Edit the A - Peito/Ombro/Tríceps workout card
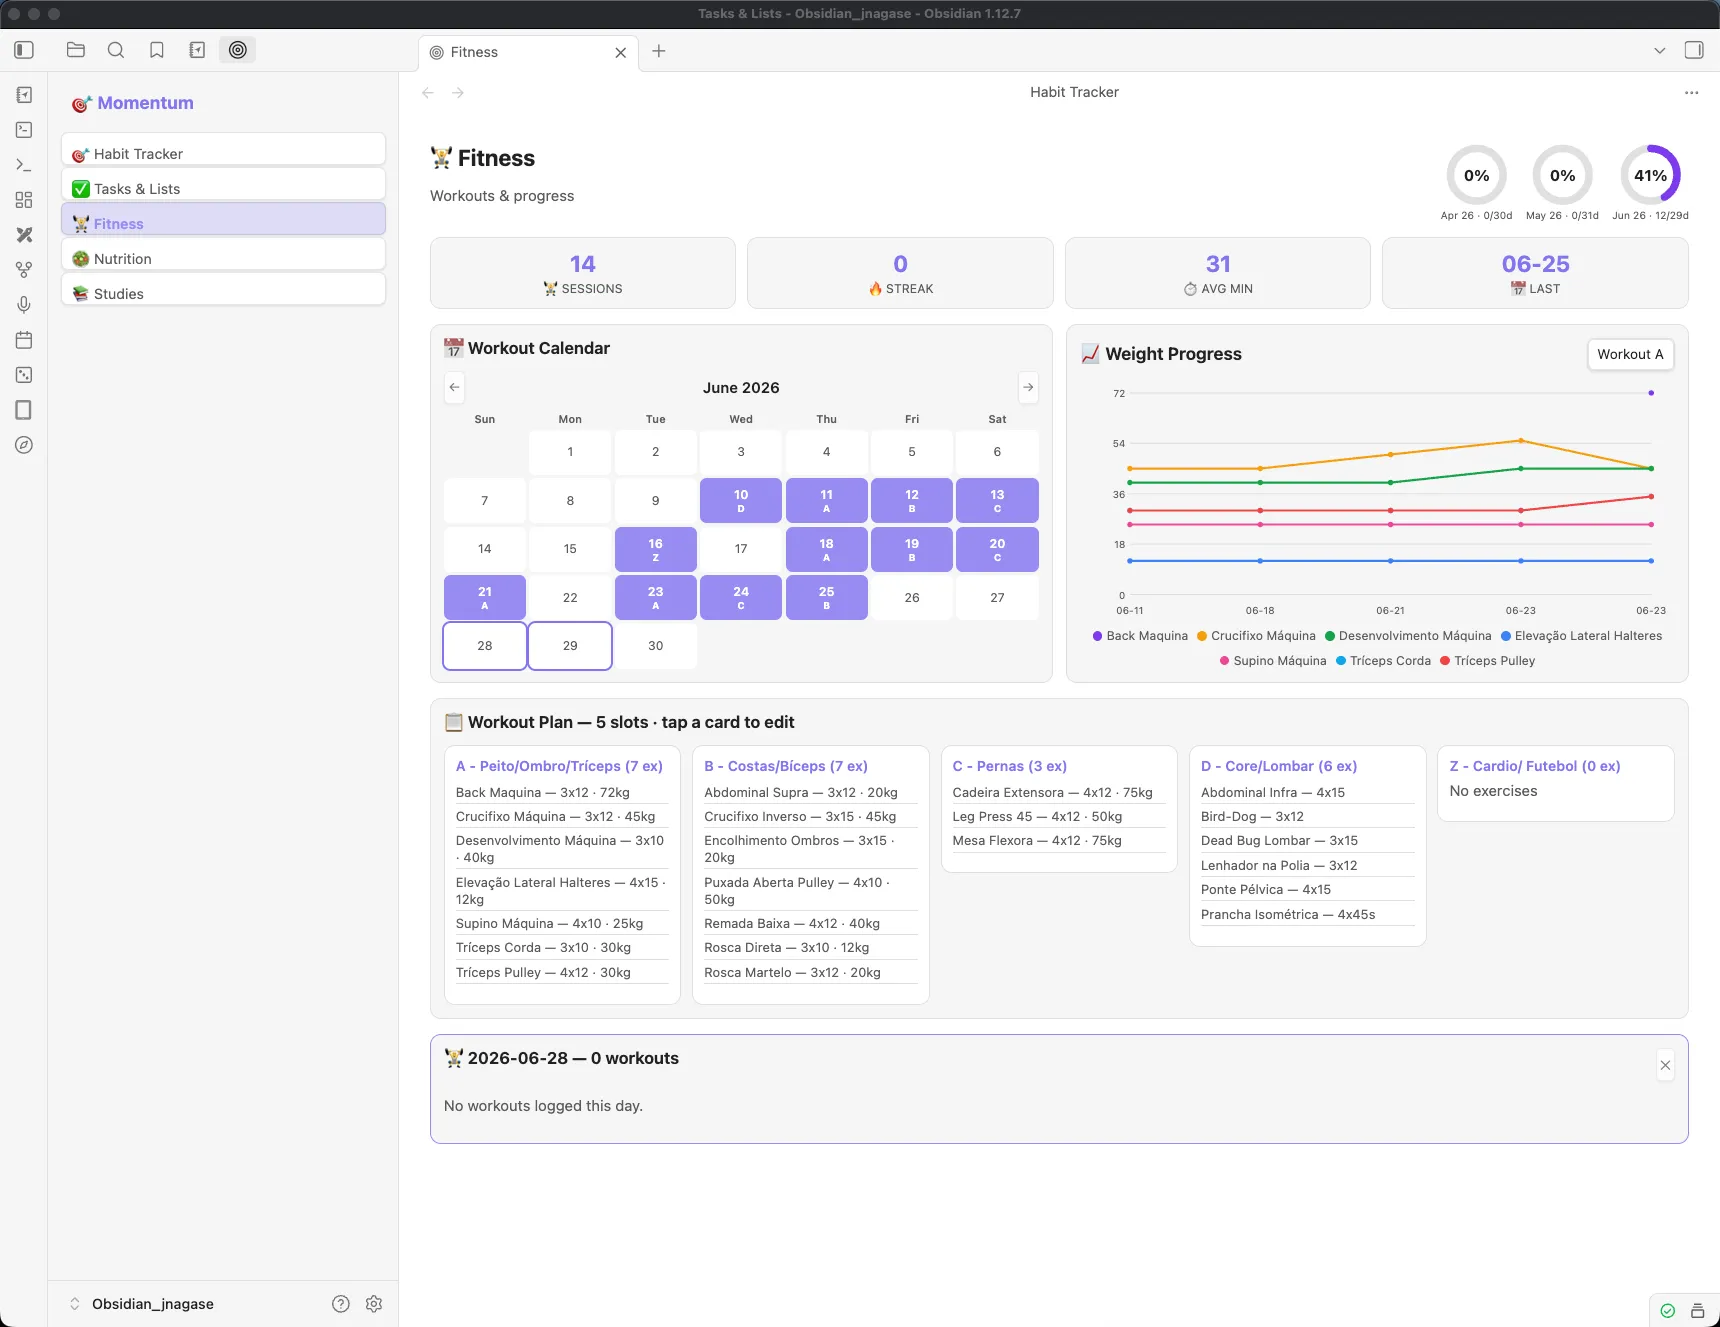 562,875
